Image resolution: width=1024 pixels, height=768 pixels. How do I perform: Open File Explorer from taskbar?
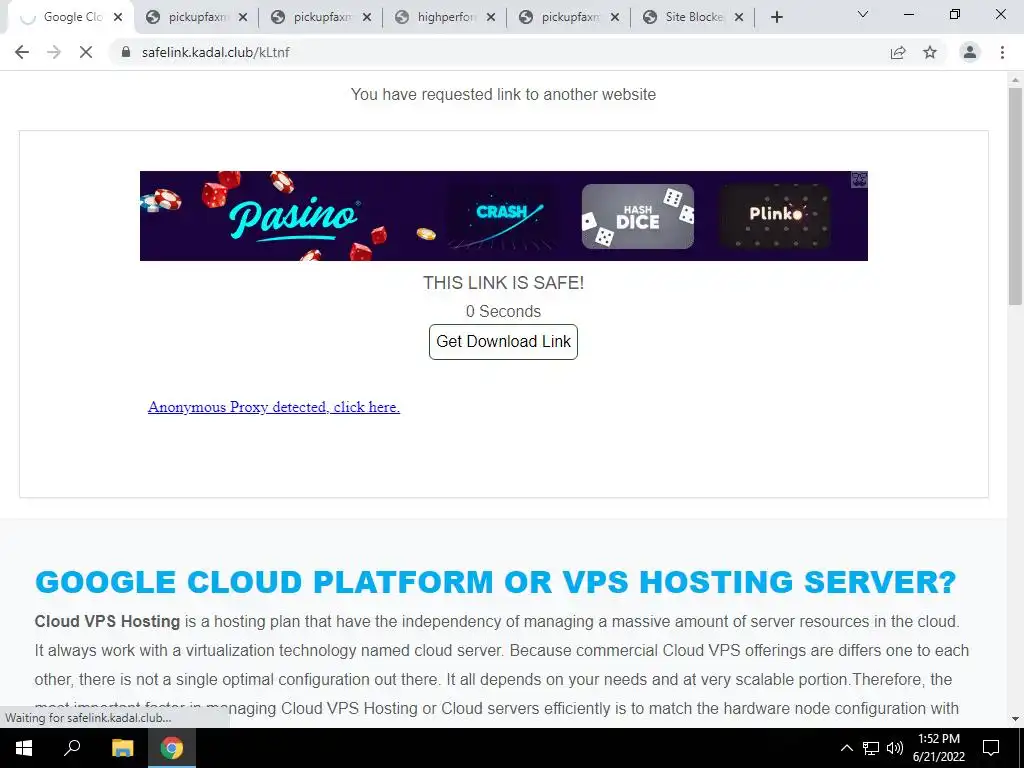point(122,748)
